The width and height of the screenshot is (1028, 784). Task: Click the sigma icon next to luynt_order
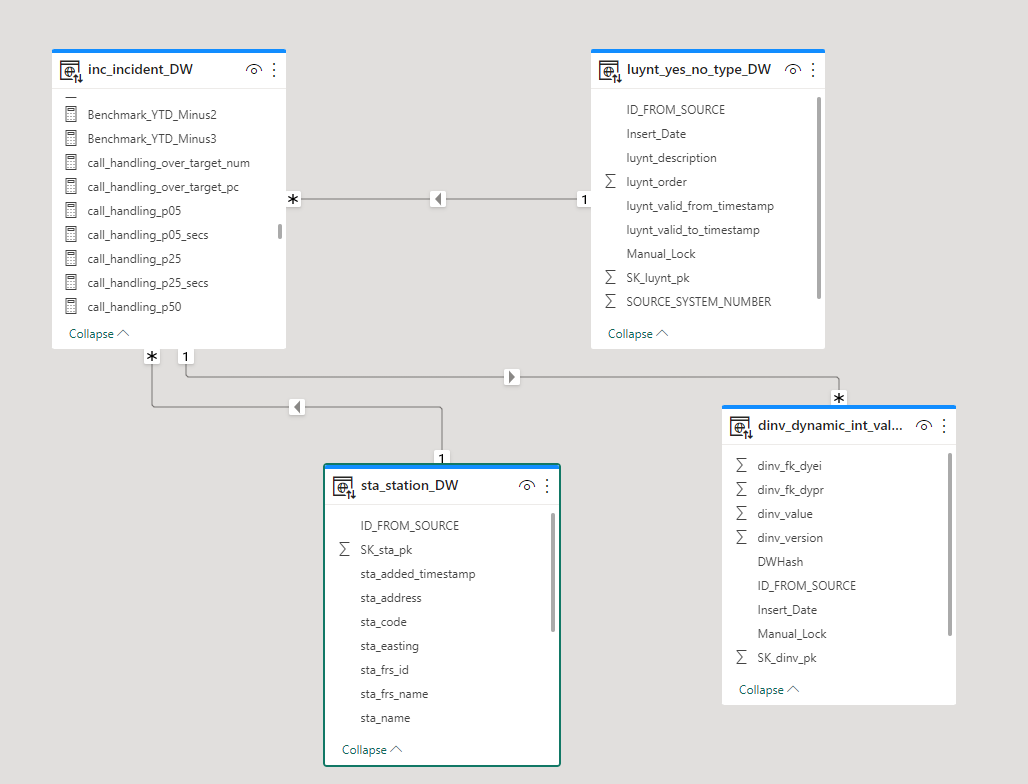[610, 181]
